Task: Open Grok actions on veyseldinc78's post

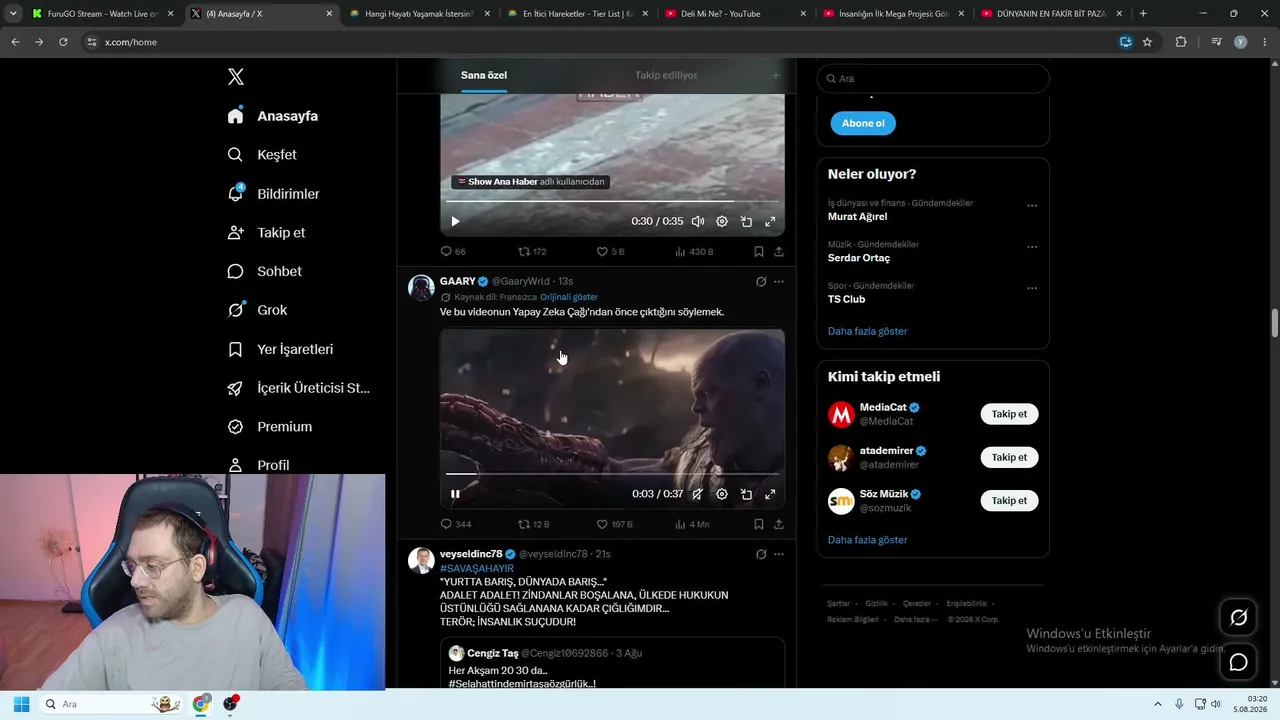Action: [x=761, y=554]
